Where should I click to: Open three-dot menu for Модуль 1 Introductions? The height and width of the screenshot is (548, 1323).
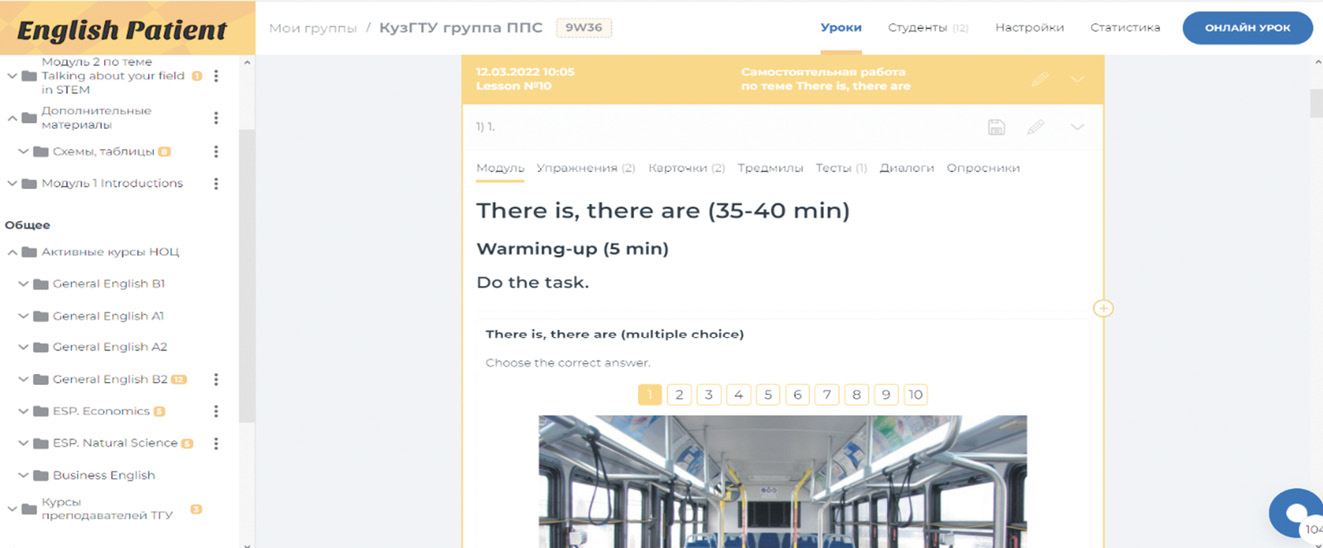tap(216, 184)
